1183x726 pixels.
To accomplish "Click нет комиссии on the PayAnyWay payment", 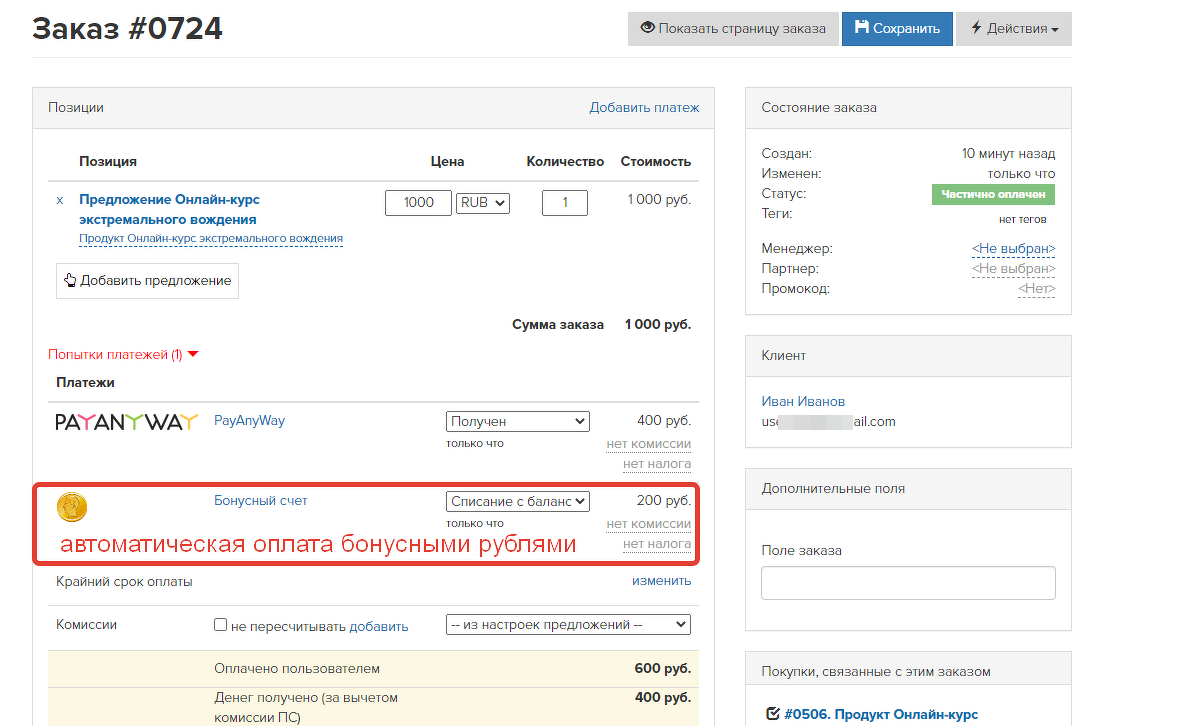I will pos(649,443).
